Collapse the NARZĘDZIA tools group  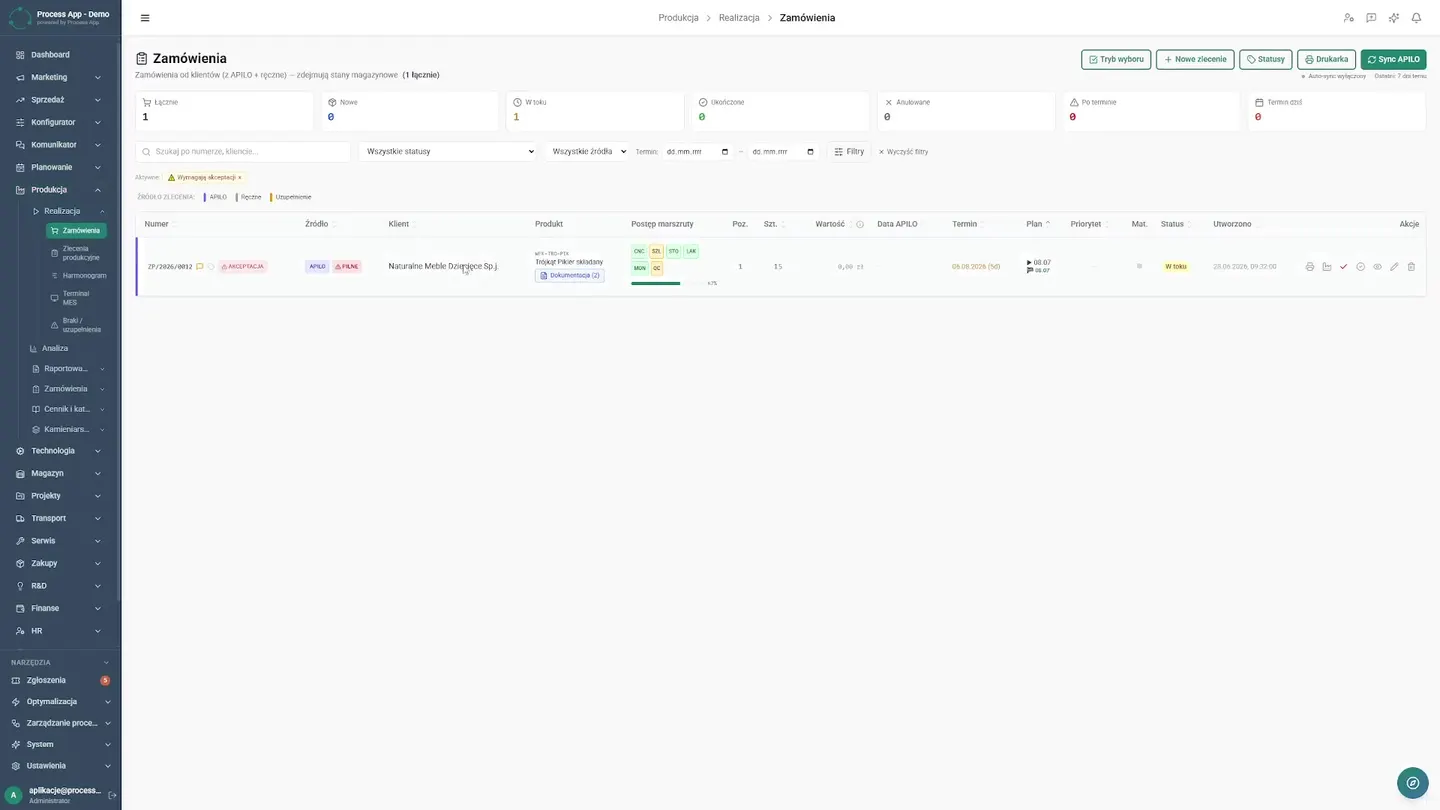[x=60, y=662]
